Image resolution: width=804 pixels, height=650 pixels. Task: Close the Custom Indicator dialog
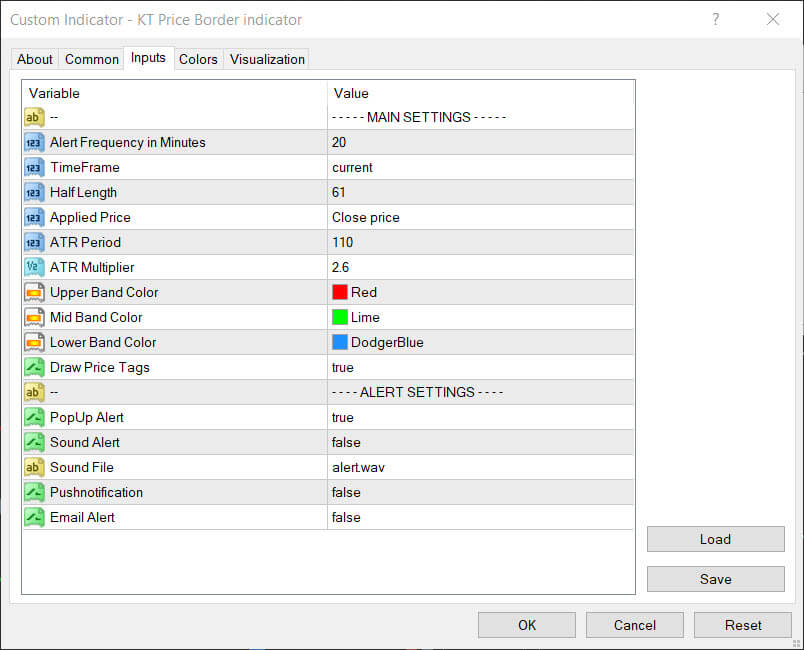click(x=773, y=19)
